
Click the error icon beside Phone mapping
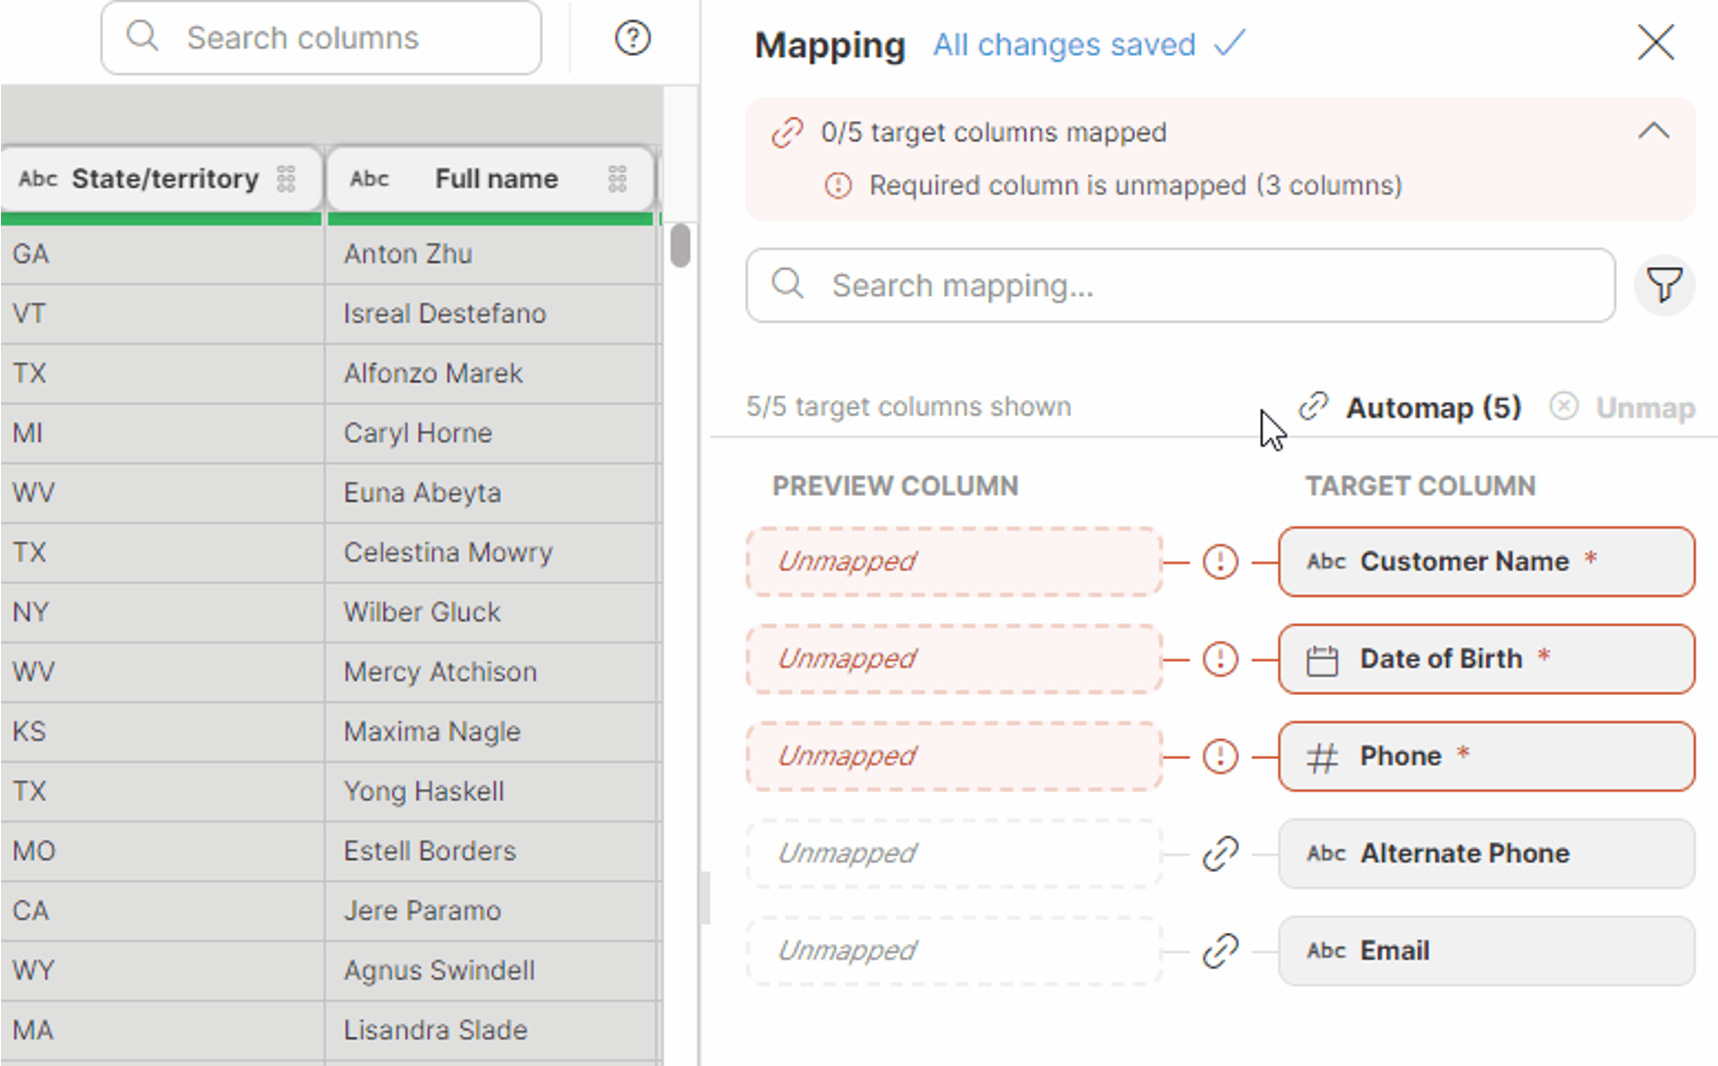click(x=1219, y=756)
